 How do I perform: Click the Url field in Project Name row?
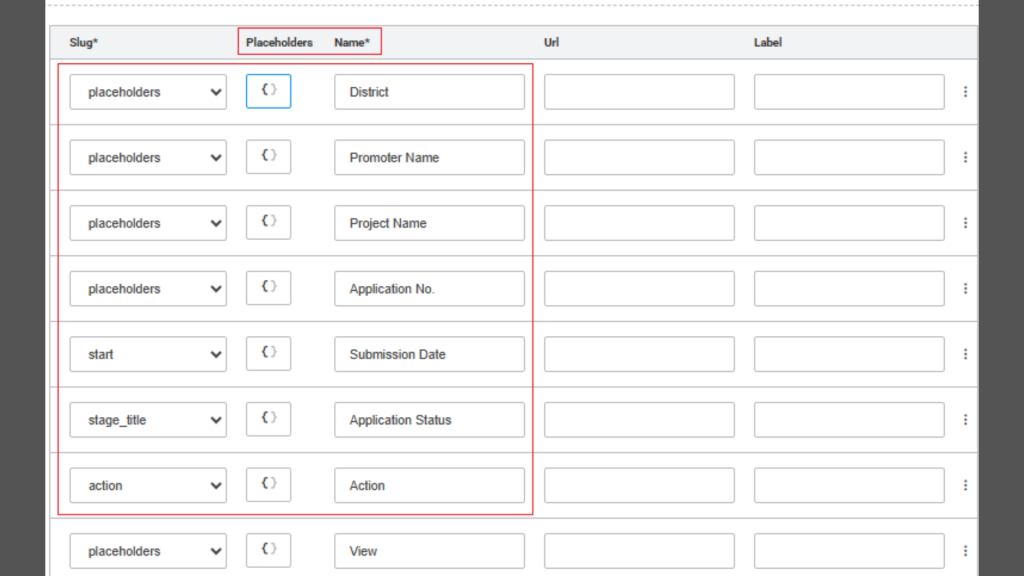point(639,223)
